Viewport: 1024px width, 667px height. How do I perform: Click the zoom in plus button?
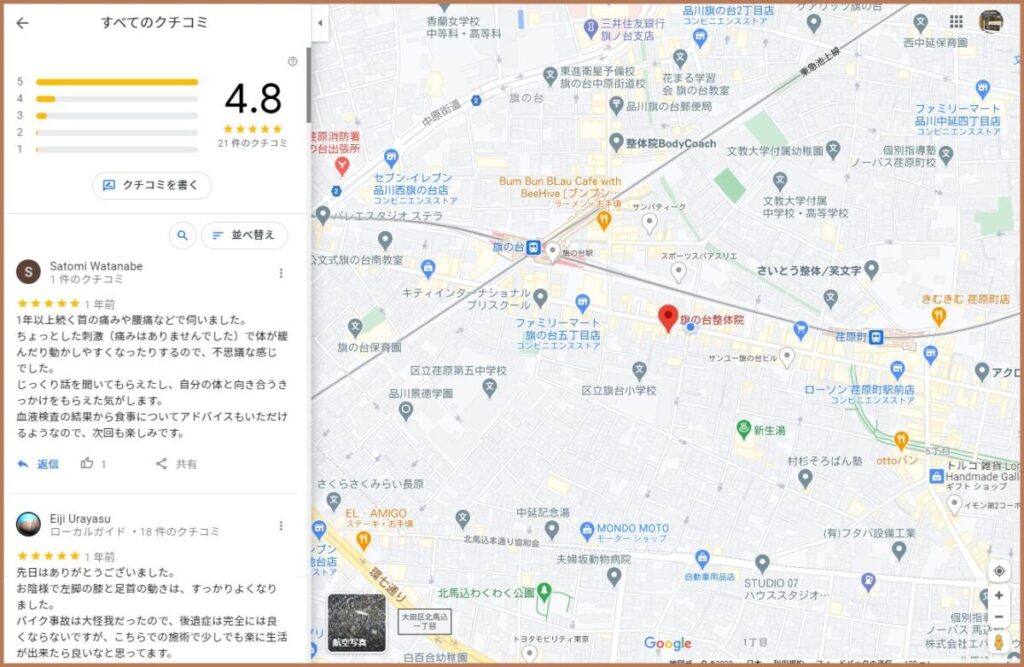[998, 595]
